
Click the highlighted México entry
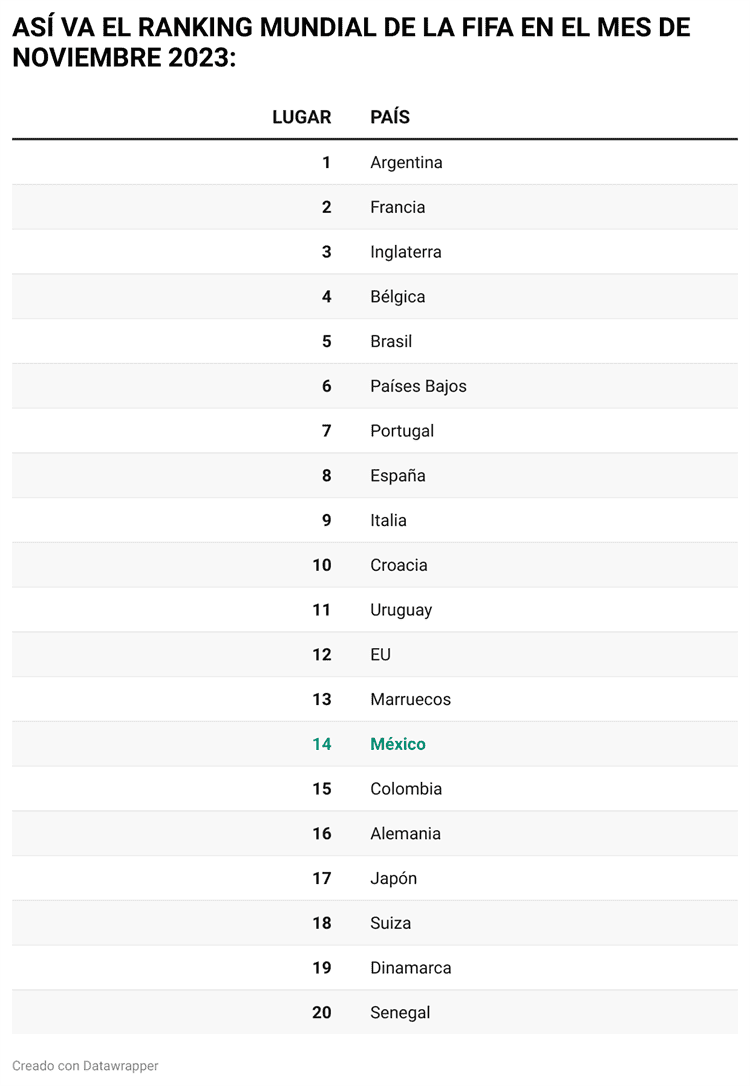pos(398,744)
